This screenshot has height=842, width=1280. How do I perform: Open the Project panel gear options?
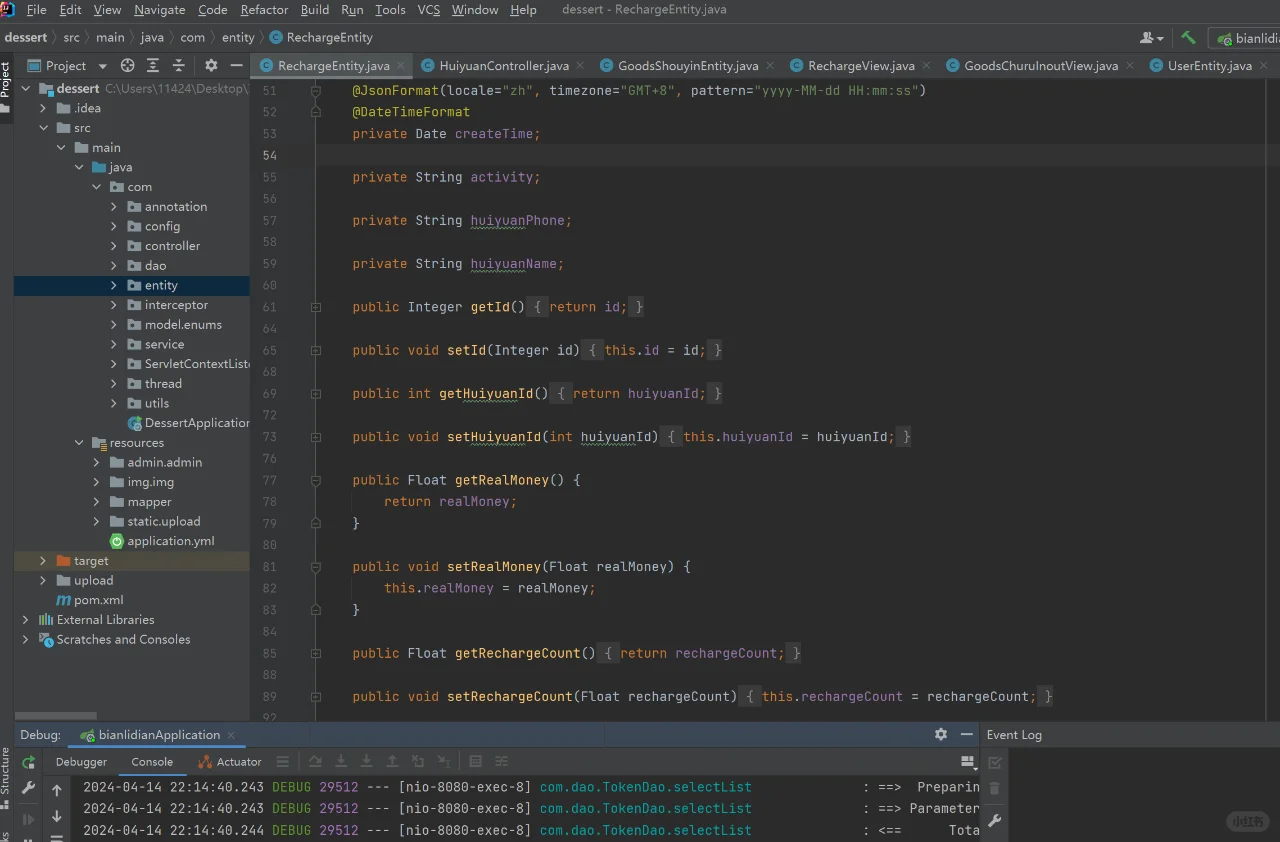[x=211, y=66]
